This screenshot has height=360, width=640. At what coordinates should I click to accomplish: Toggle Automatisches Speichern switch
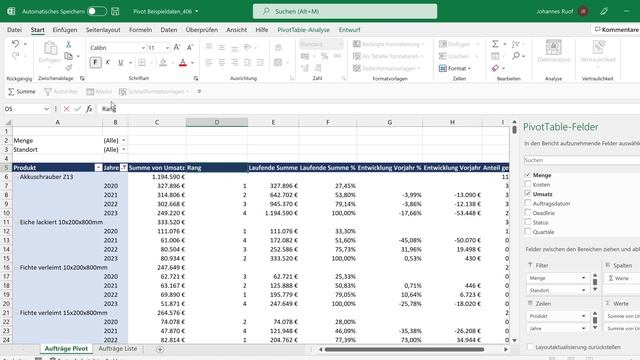click(97, 11)
